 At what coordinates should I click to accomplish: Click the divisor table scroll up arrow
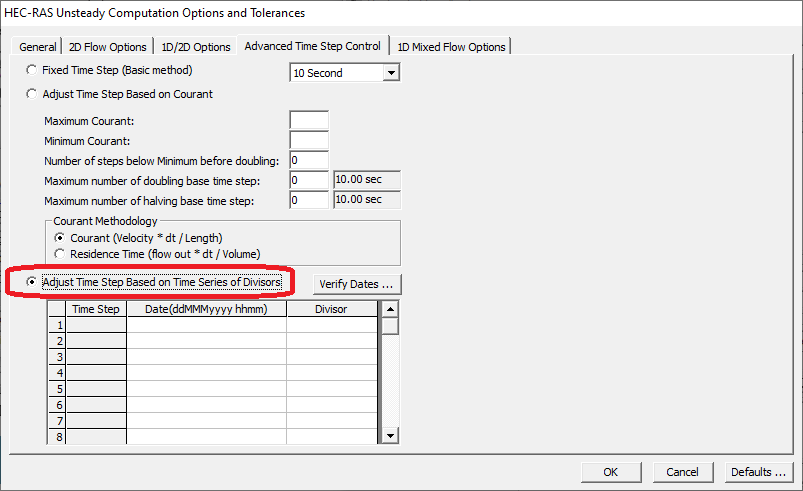390,309
